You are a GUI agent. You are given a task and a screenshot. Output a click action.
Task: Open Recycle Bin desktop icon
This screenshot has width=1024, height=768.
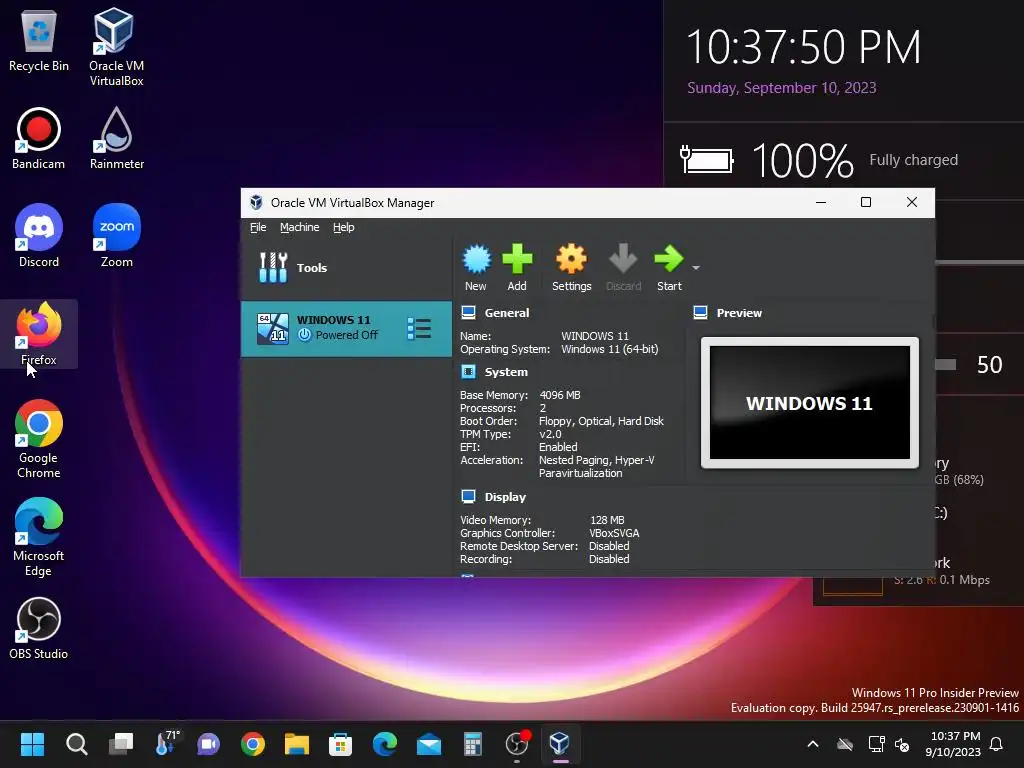[x=39, y=40]
